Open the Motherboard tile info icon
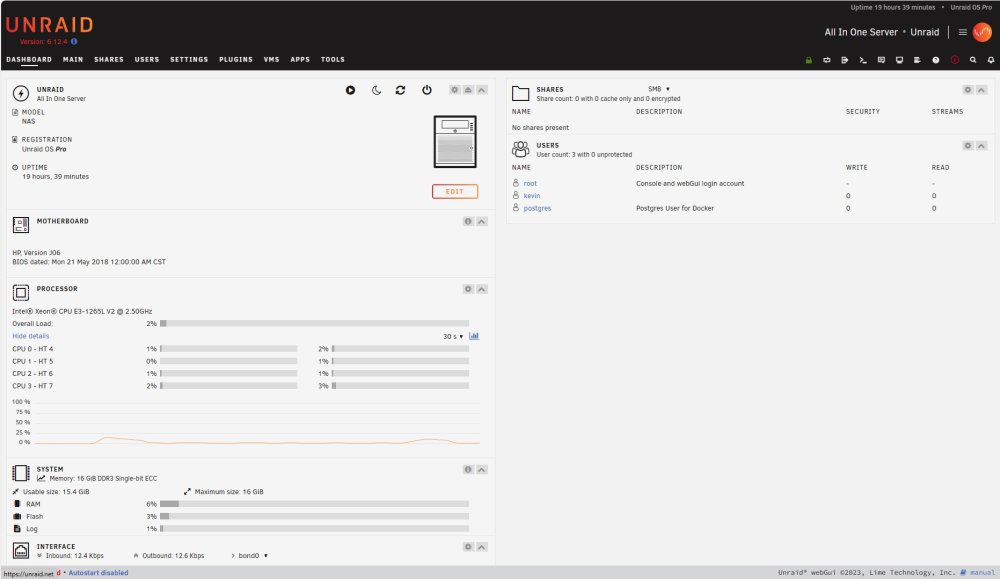 point(468,221)
